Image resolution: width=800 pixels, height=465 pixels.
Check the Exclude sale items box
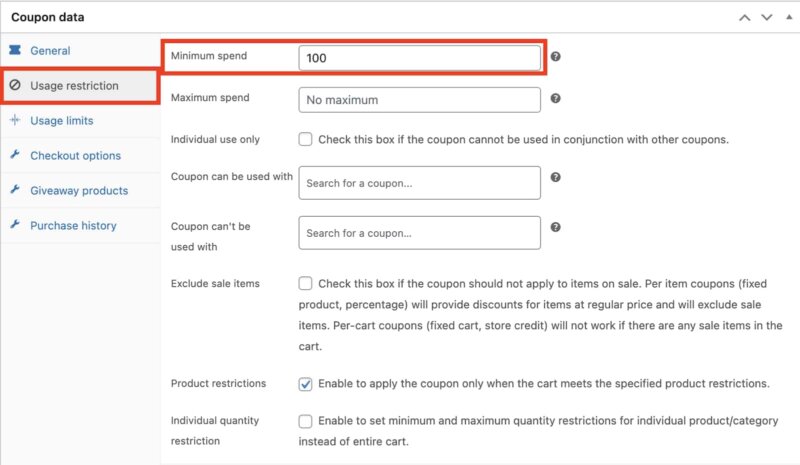pyautogui.click(x=306, y=284)
